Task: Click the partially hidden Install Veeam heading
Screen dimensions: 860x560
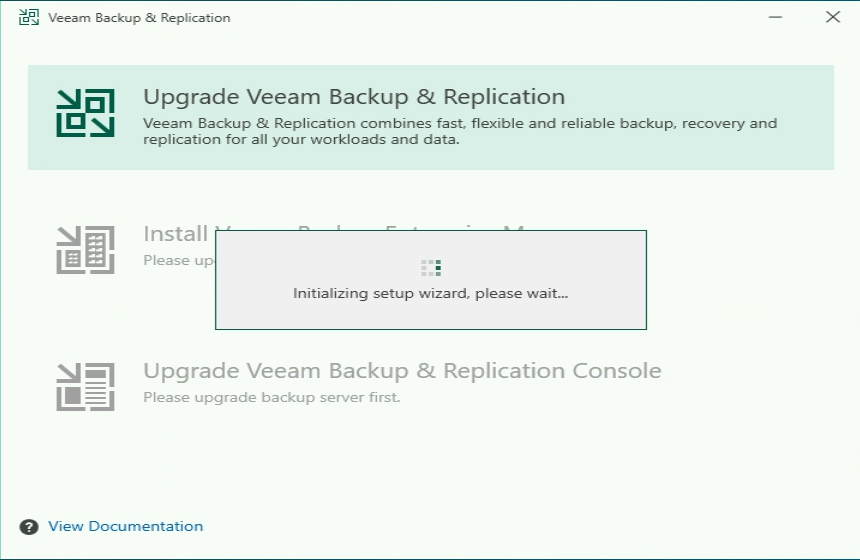Action: click(x=178, y=234)
